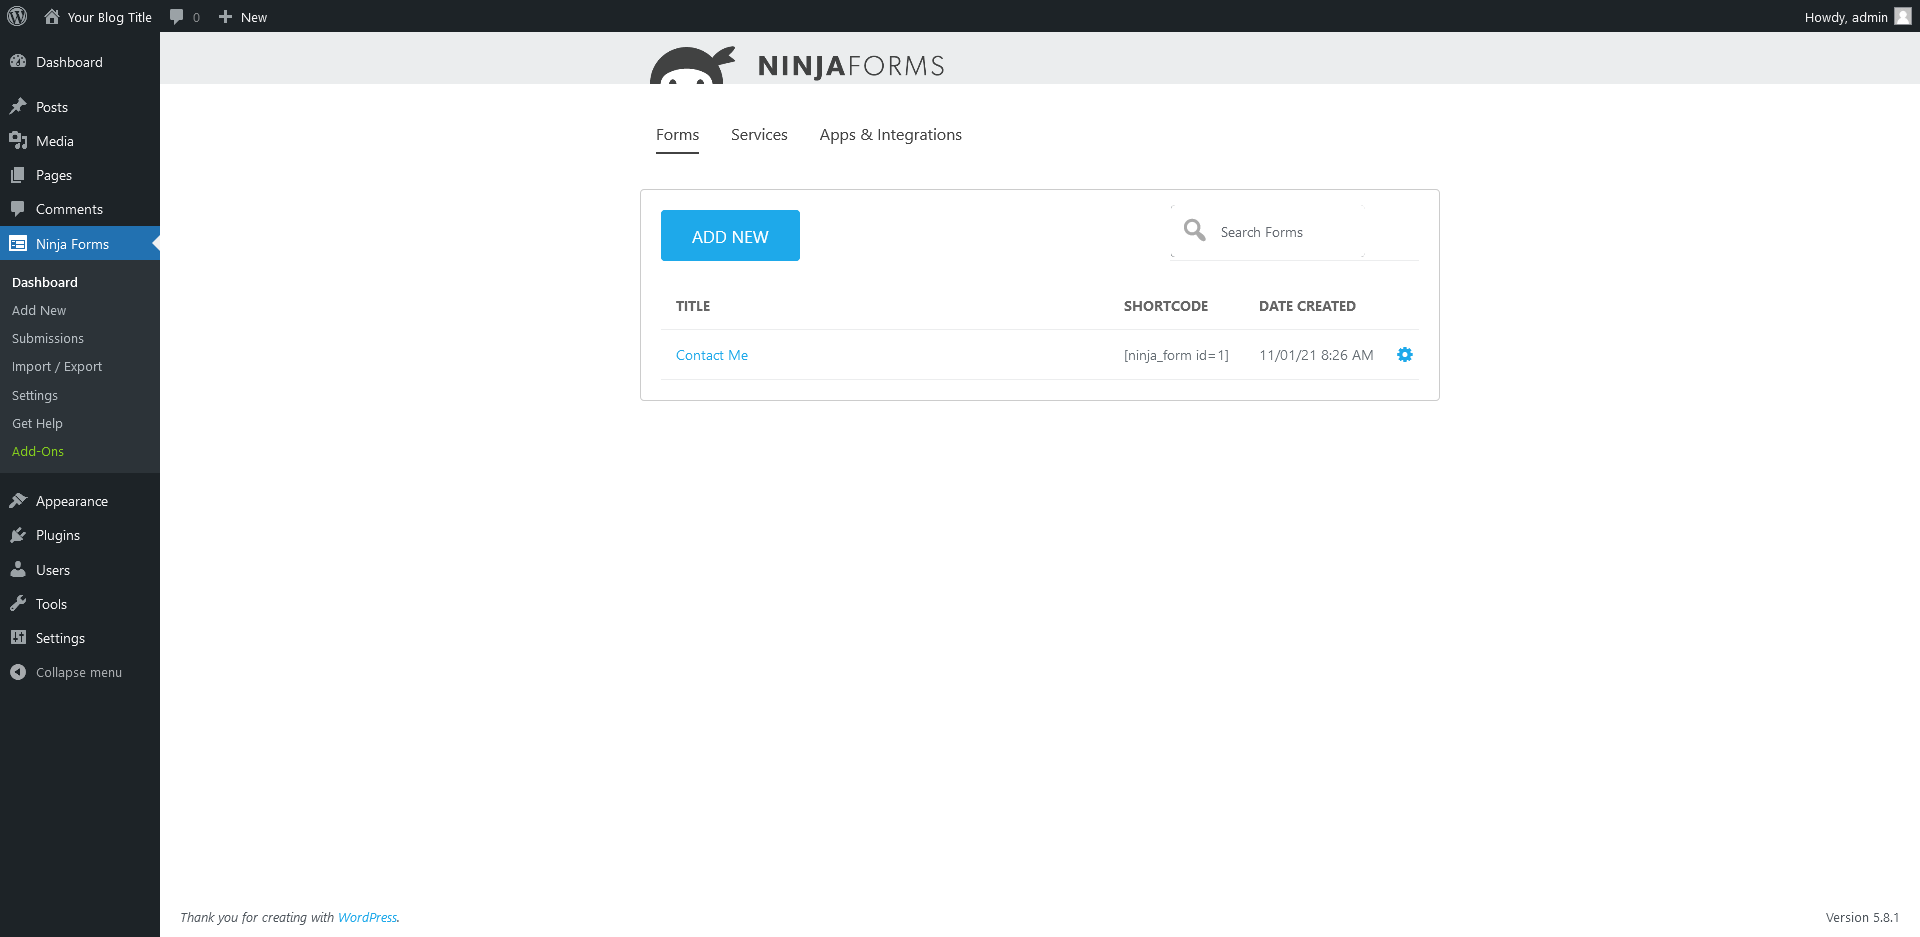Click the Posts pin icon
Viewport: 1920px width, 937px height.
(x=18, y=106)
